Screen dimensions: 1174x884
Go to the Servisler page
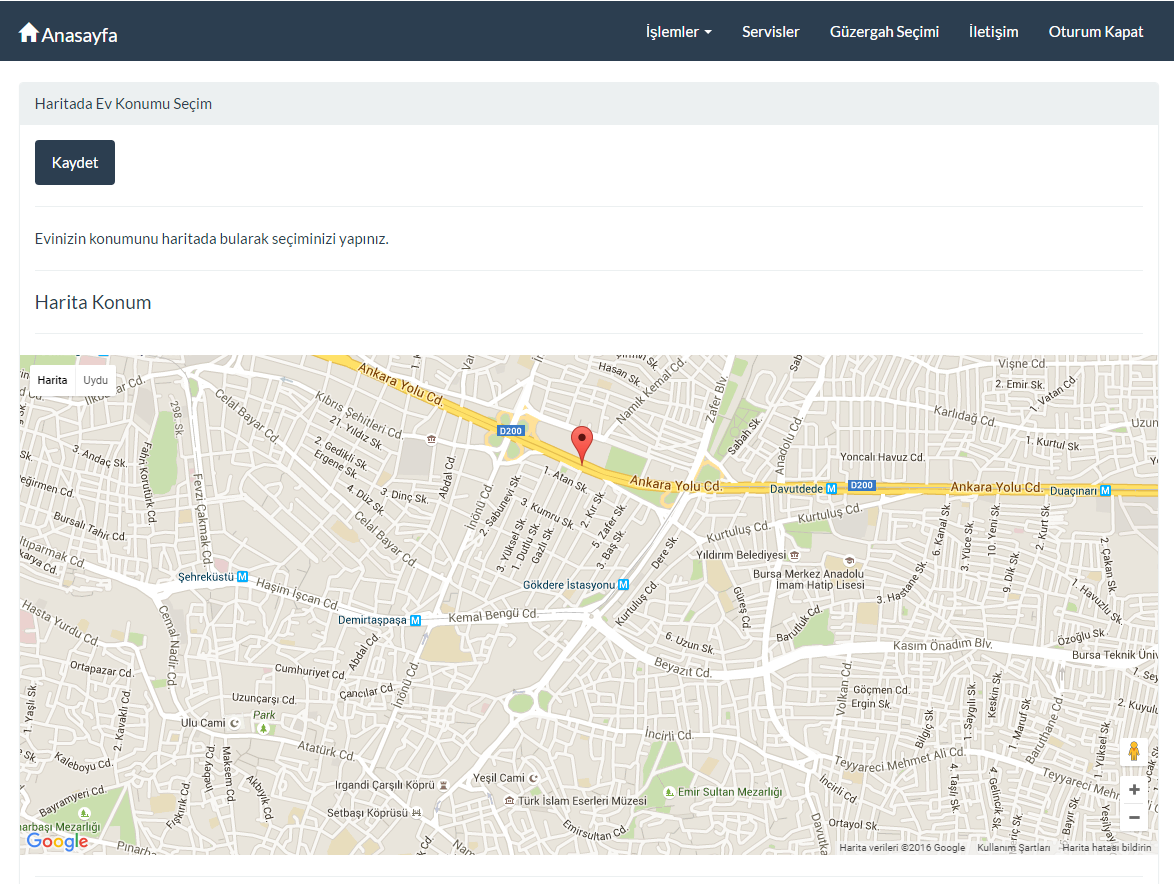tap(770, 31)
